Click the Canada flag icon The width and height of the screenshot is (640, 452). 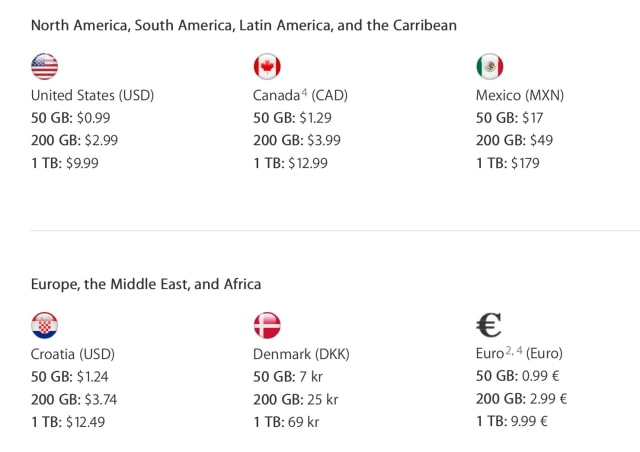pos(267,66)
